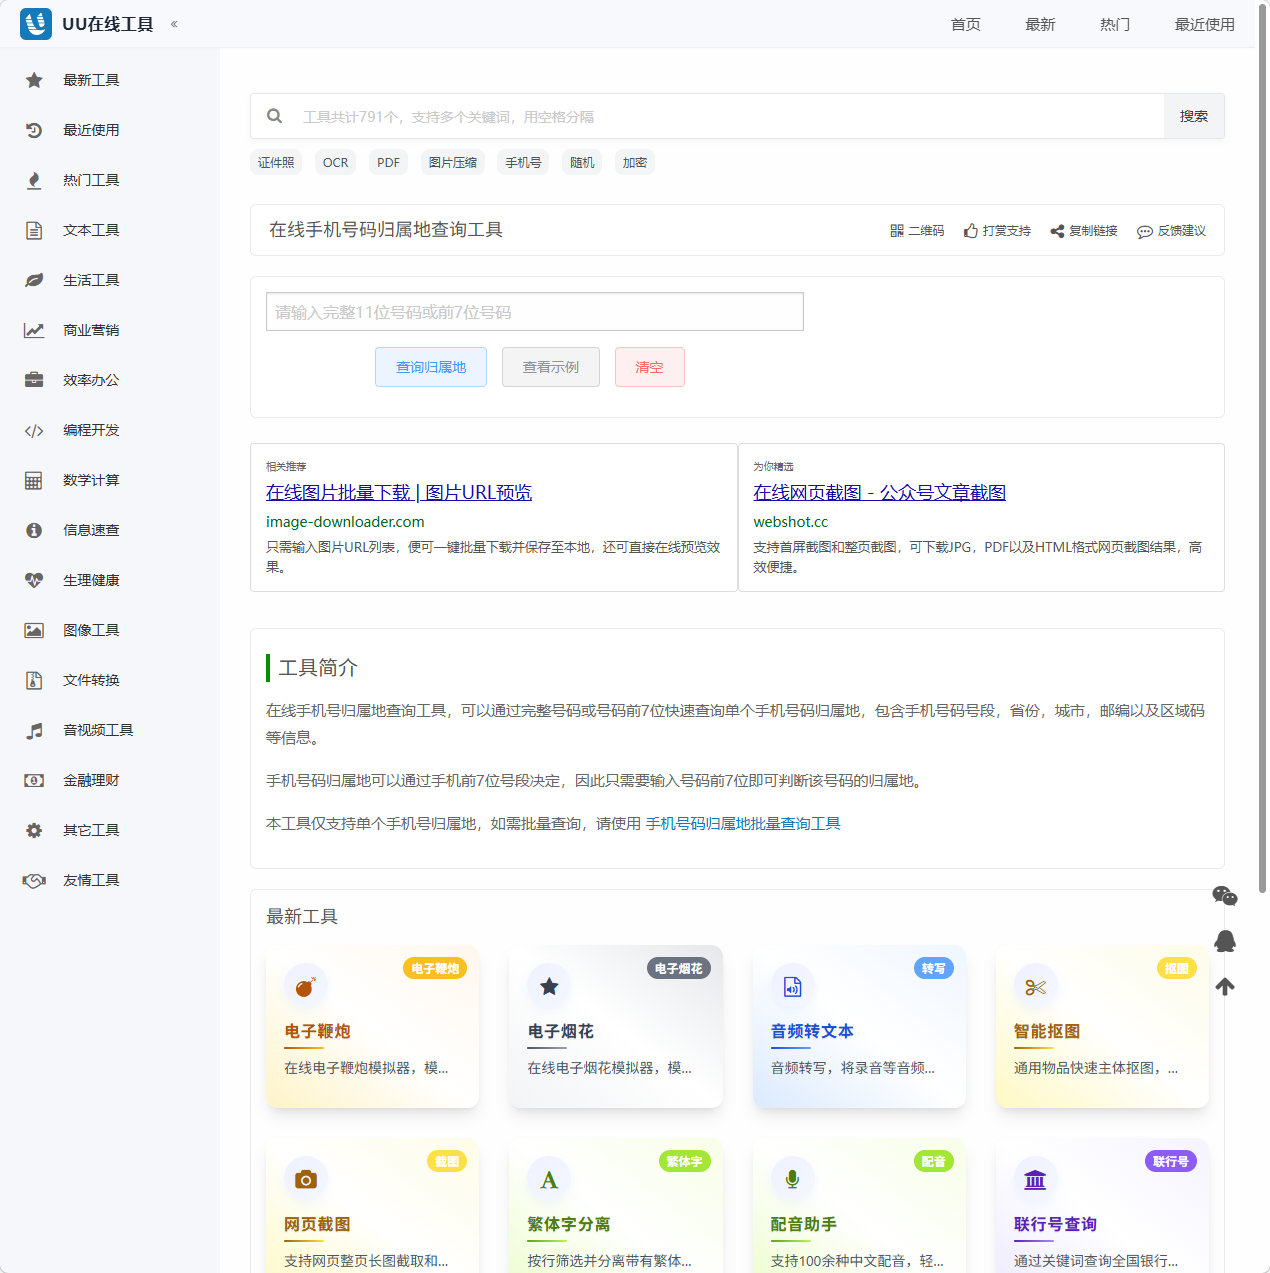Click the 查询归属地 button
The width and height of the screenshot is (1270, 1273).
(430, 367)
